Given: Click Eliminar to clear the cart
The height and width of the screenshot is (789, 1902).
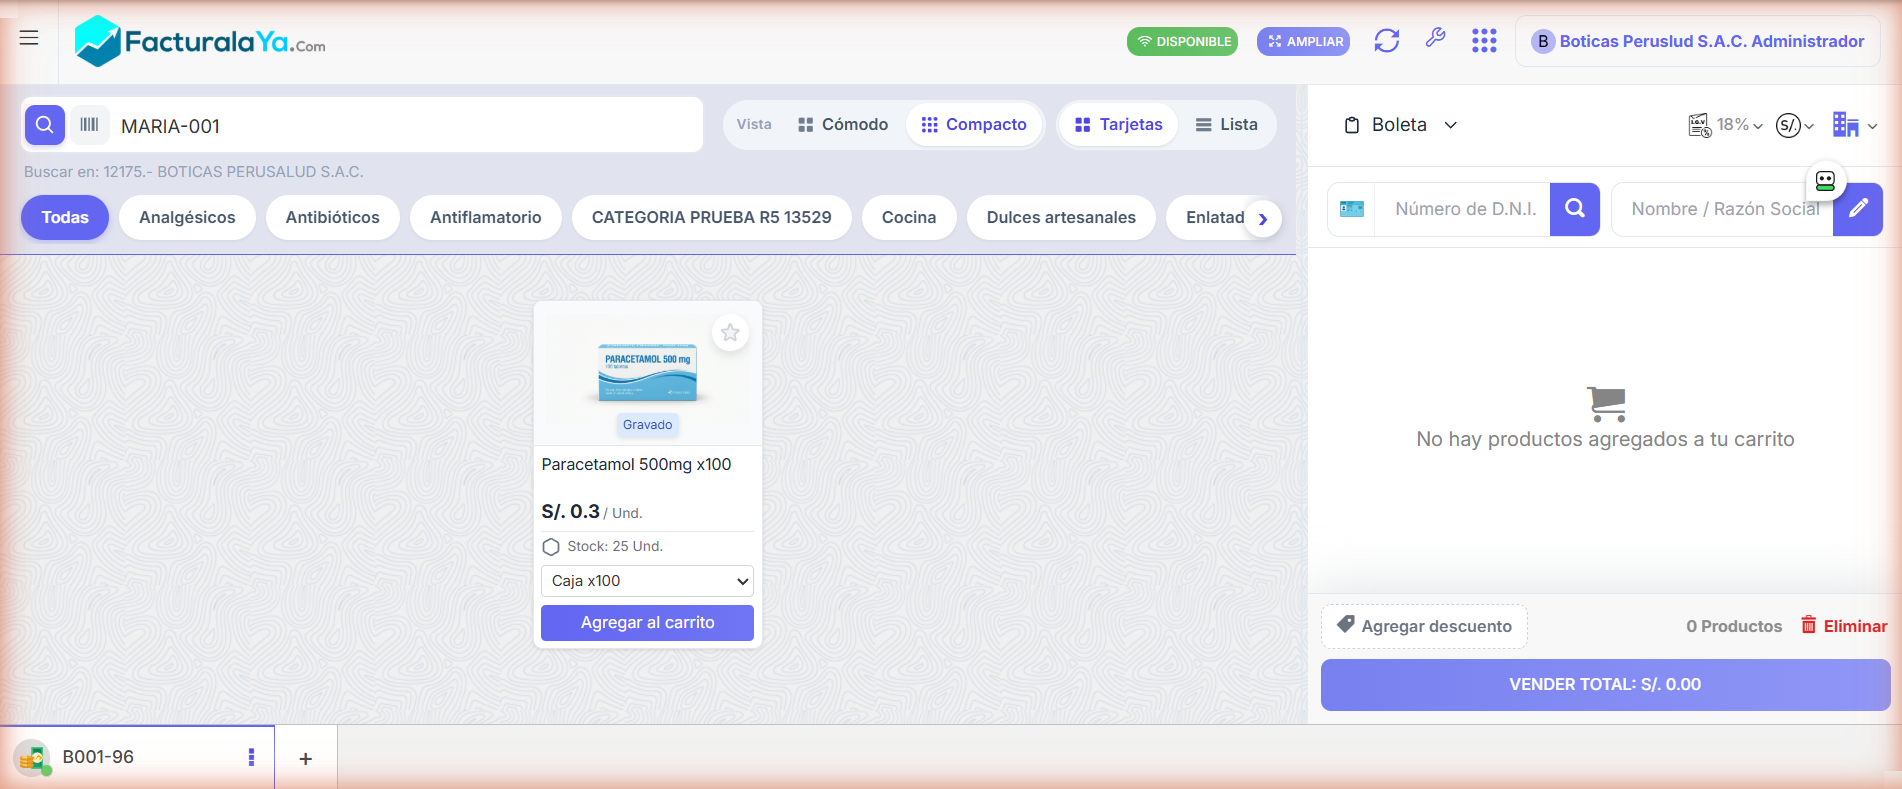Looking at the screenshot, I should [1844, 626].
